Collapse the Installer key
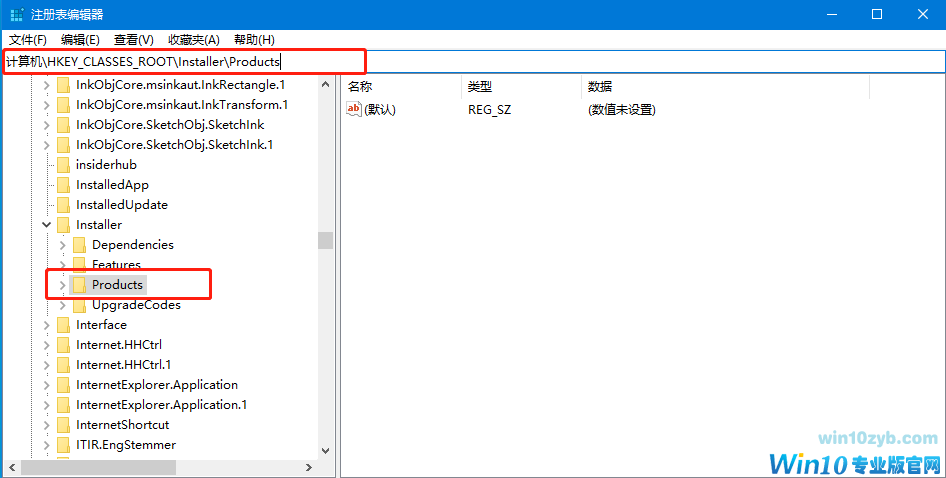Image resolution: width=946 pixels, height=478 pixels. point(46,225)
